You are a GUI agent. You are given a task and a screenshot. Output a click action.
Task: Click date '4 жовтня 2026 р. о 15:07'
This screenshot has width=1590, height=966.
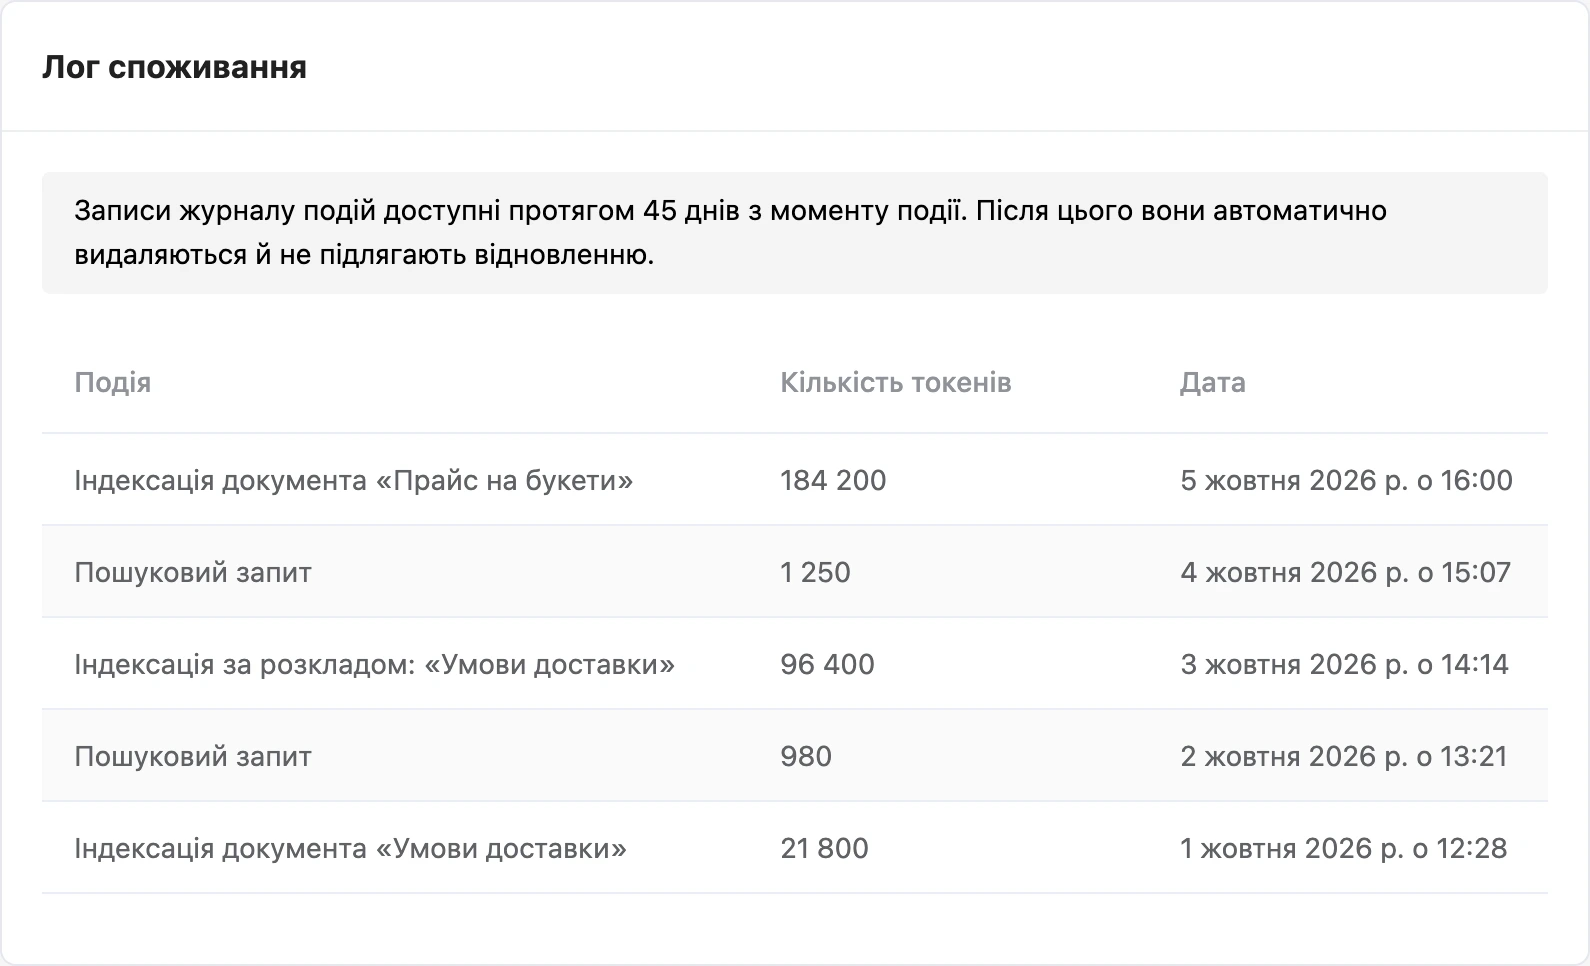[x=1345, y=572]
